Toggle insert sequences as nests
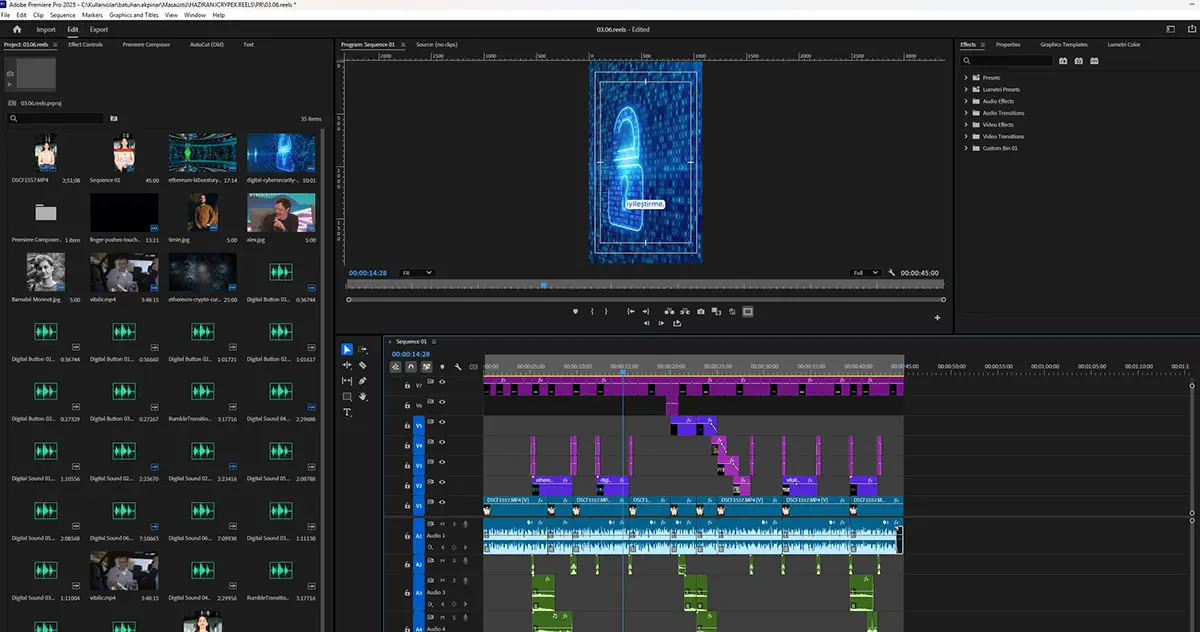Screen dimensions: 1200x632 (x=395, y=367)
